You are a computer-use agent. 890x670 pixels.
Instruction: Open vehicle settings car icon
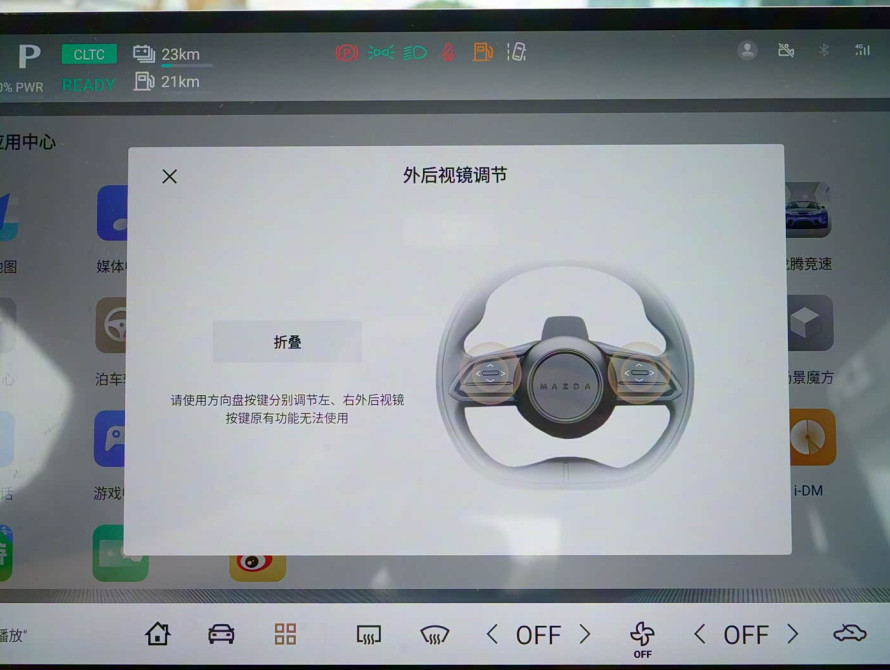[221, 634]
